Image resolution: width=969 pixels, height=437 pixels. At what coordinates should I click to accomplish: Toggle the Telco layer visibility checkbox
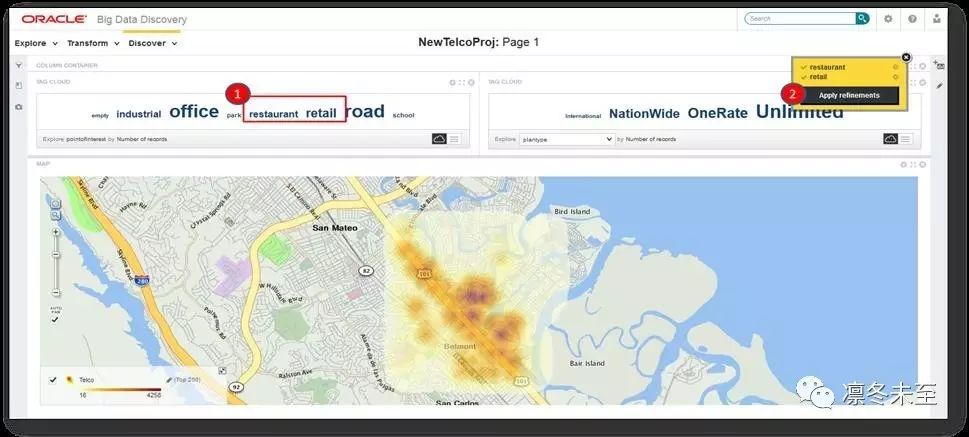coord(53,380)
